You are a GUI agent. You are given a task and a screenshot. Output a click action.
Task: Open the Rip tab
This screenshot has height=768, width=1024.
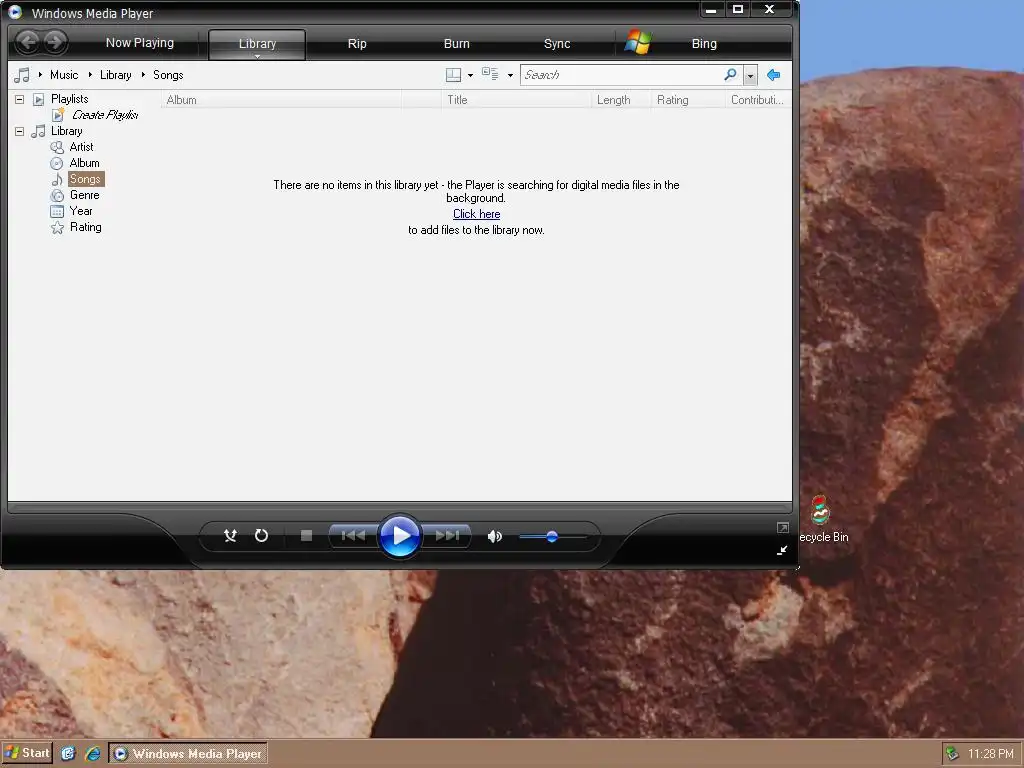click(x=357, y=44)
